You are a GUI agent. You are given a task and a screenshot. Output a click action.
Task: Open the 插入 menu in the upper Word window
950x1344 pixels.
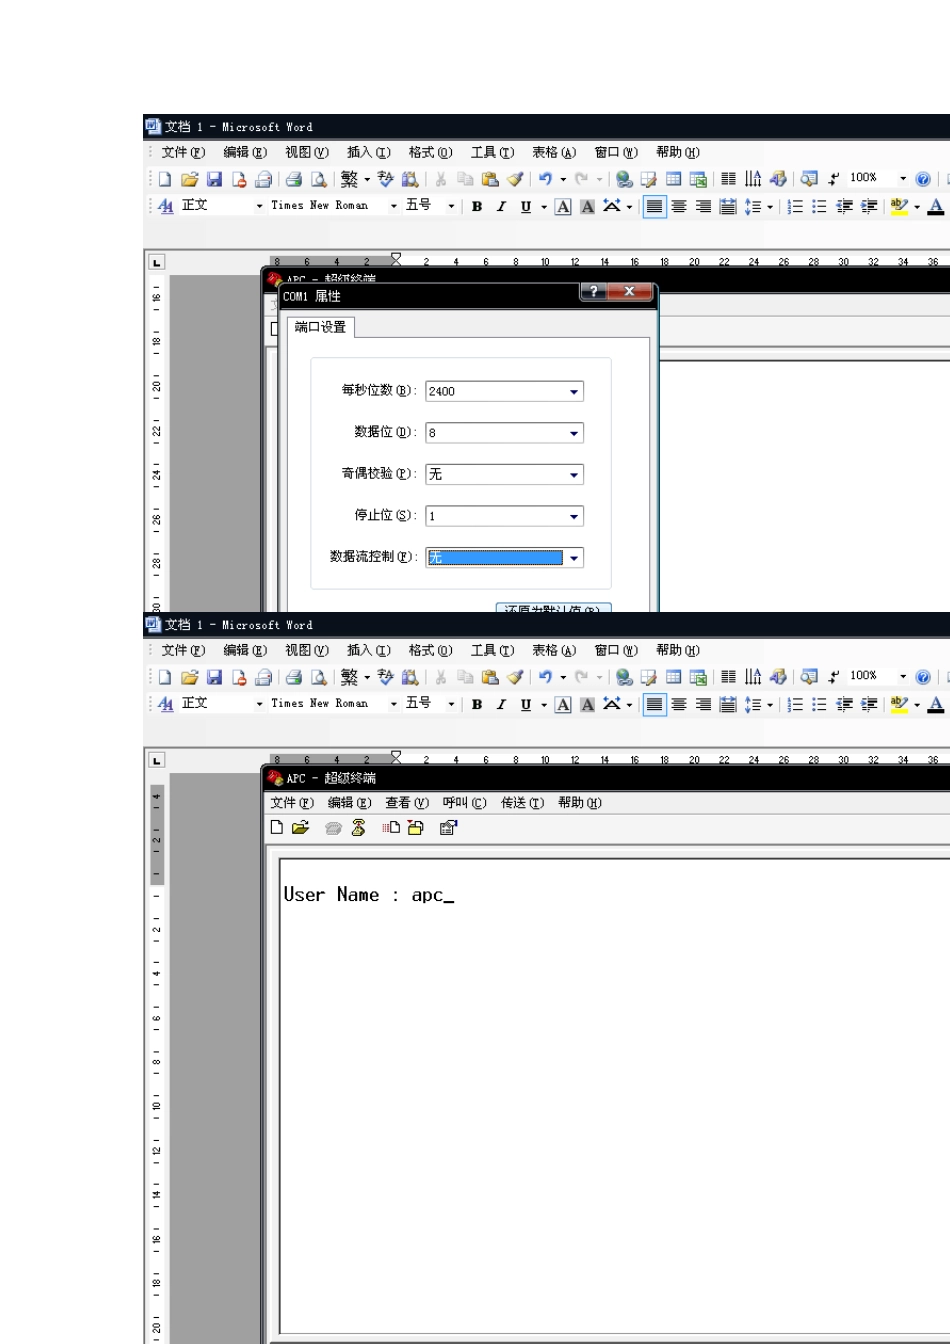(368, 153)
